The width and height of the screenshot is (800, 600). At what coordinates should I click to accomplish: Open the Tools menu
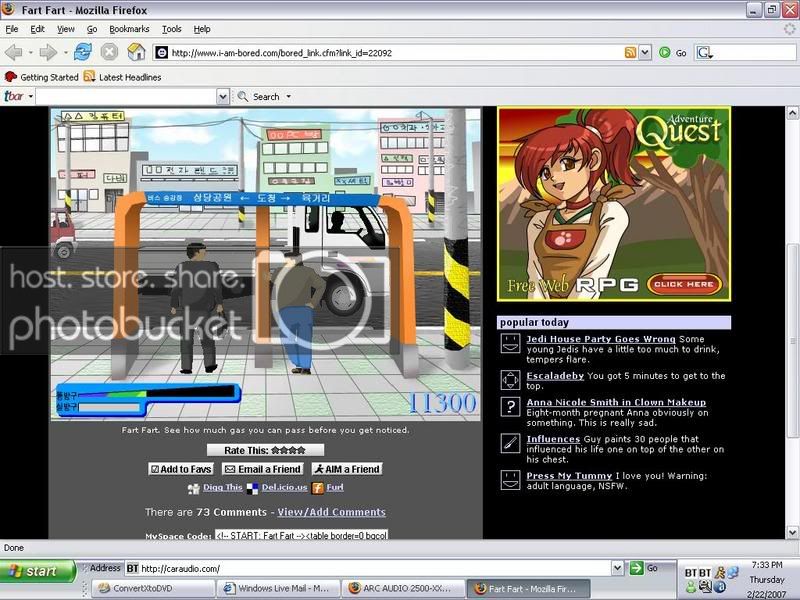171,29
